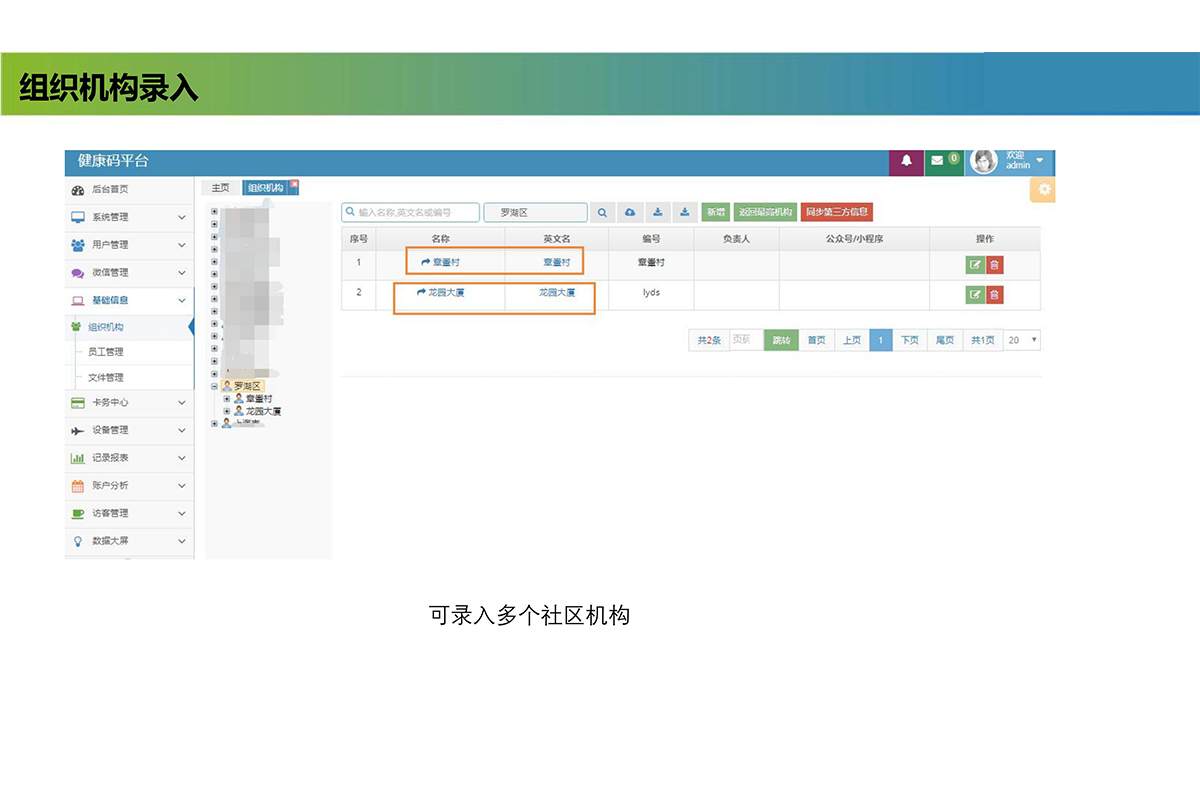Click the edit icon for 章董村 row

tap(974, 265)
